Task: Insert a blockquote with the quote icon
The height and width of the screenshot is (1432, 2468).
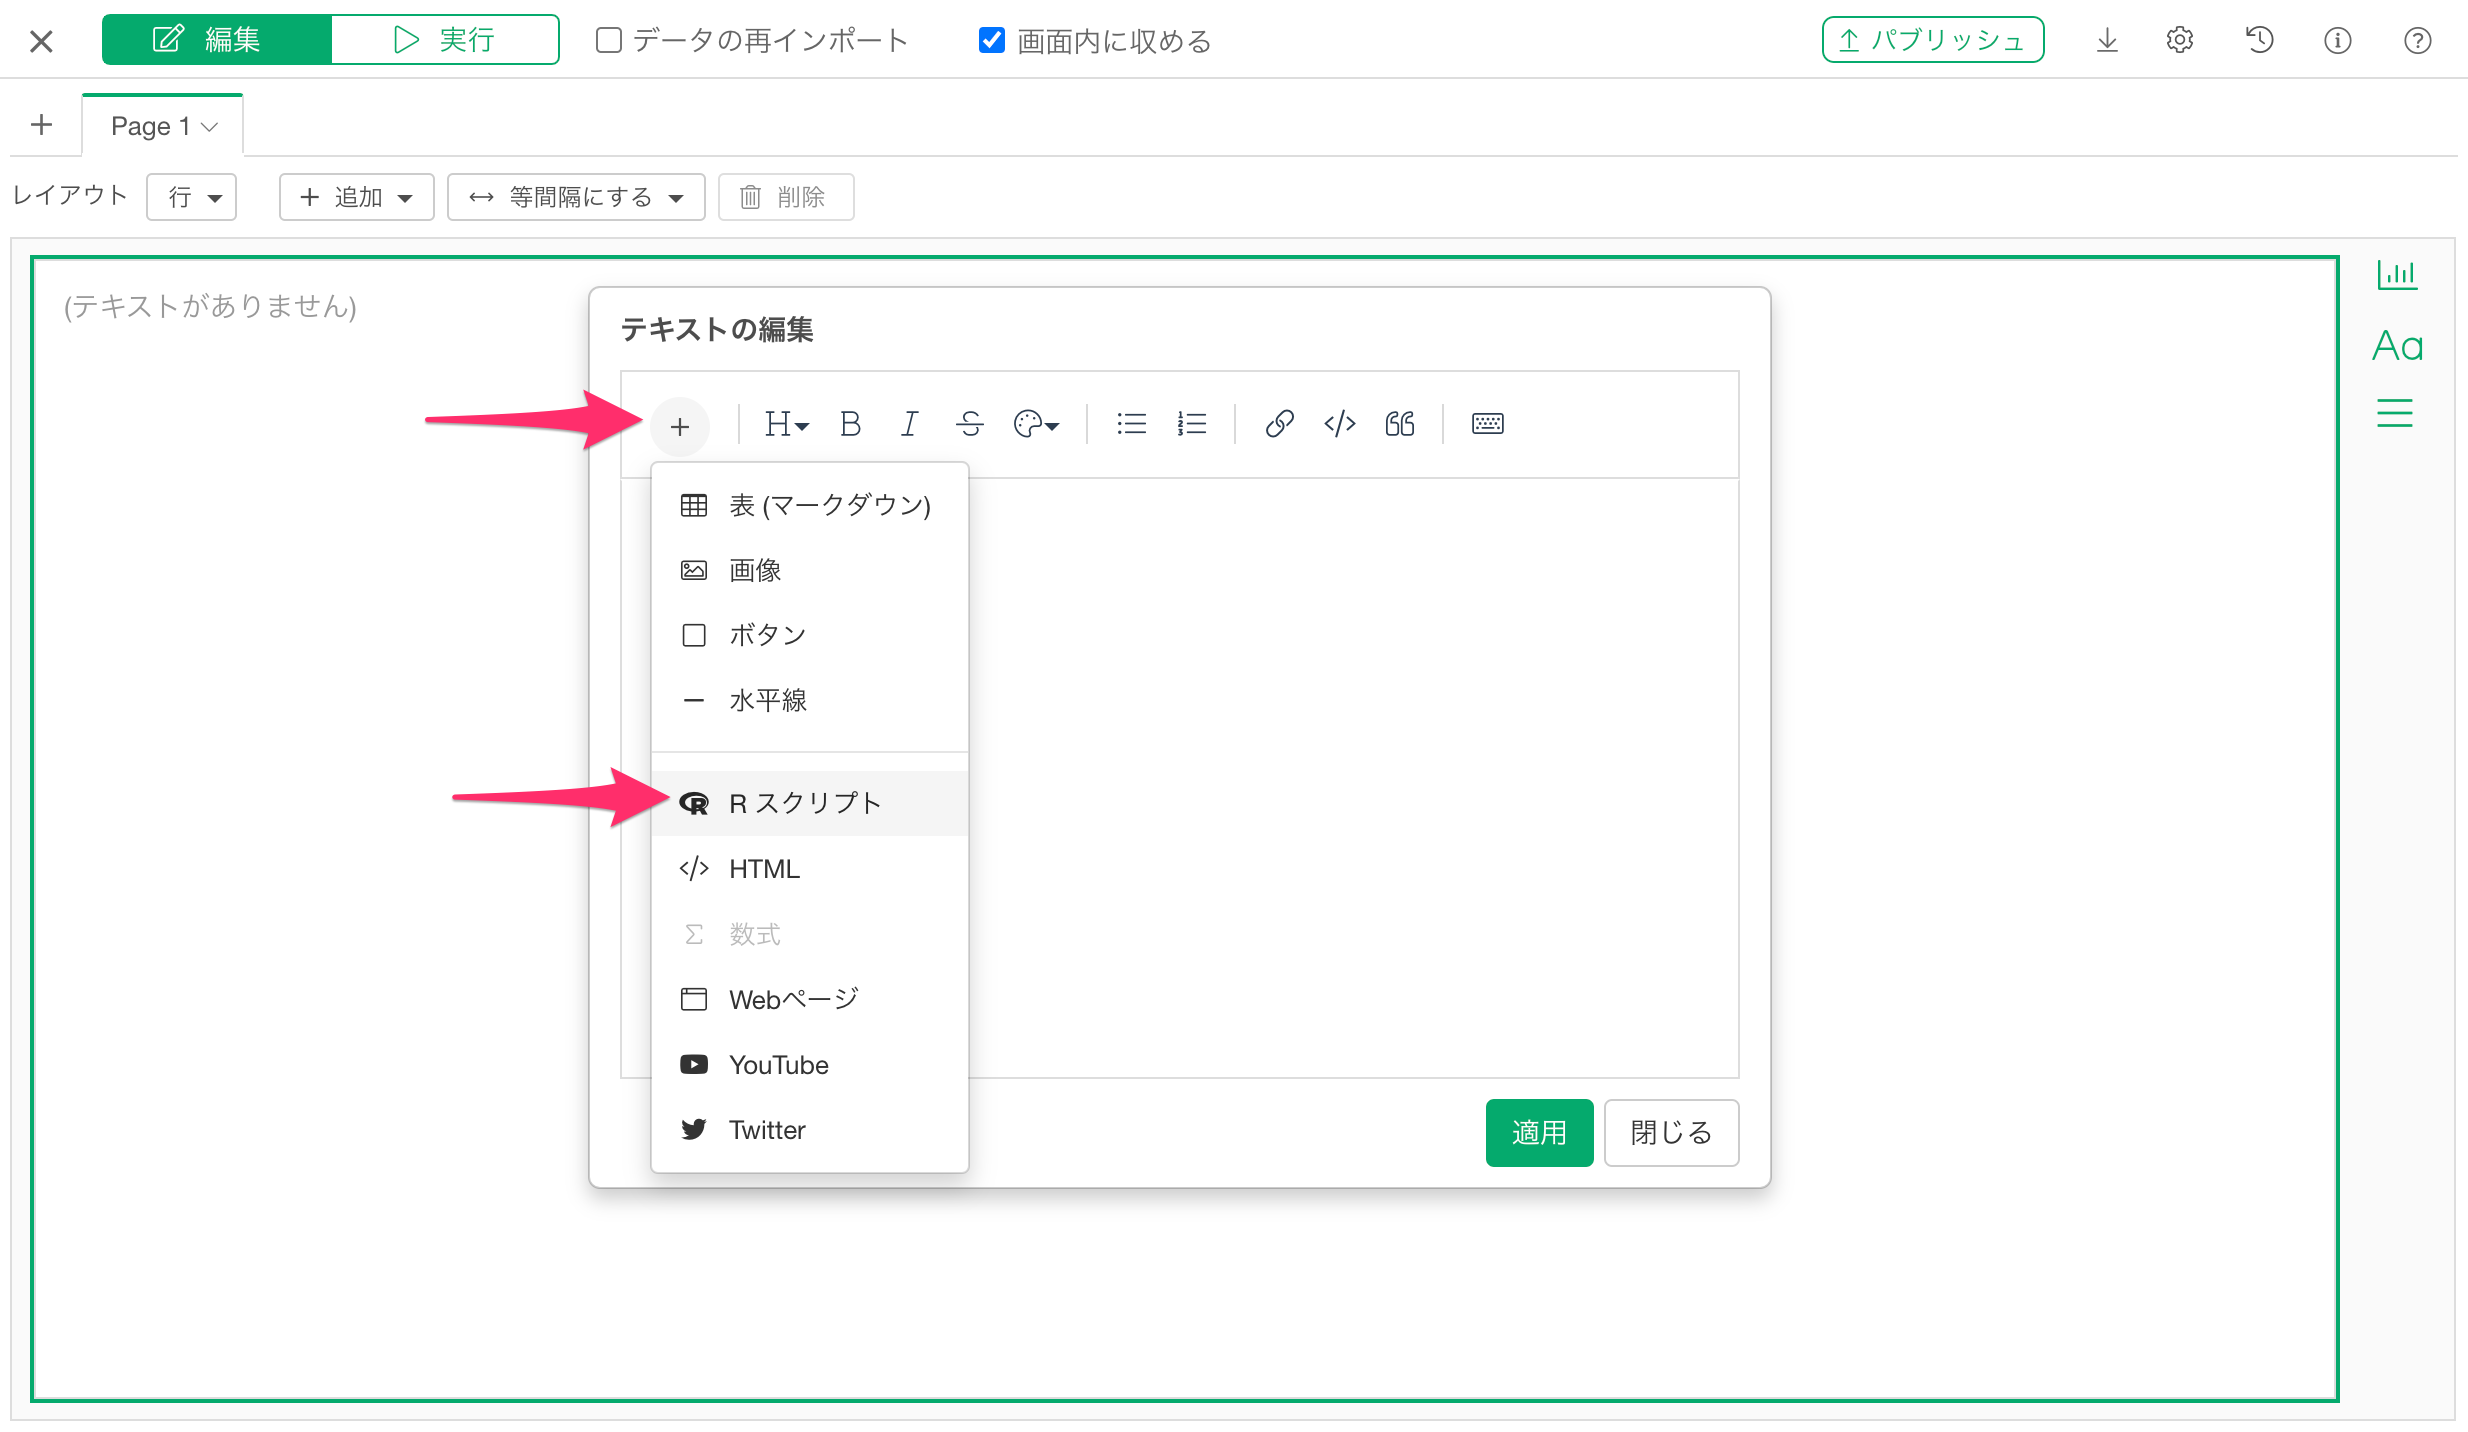Action: pos(1400,425)
